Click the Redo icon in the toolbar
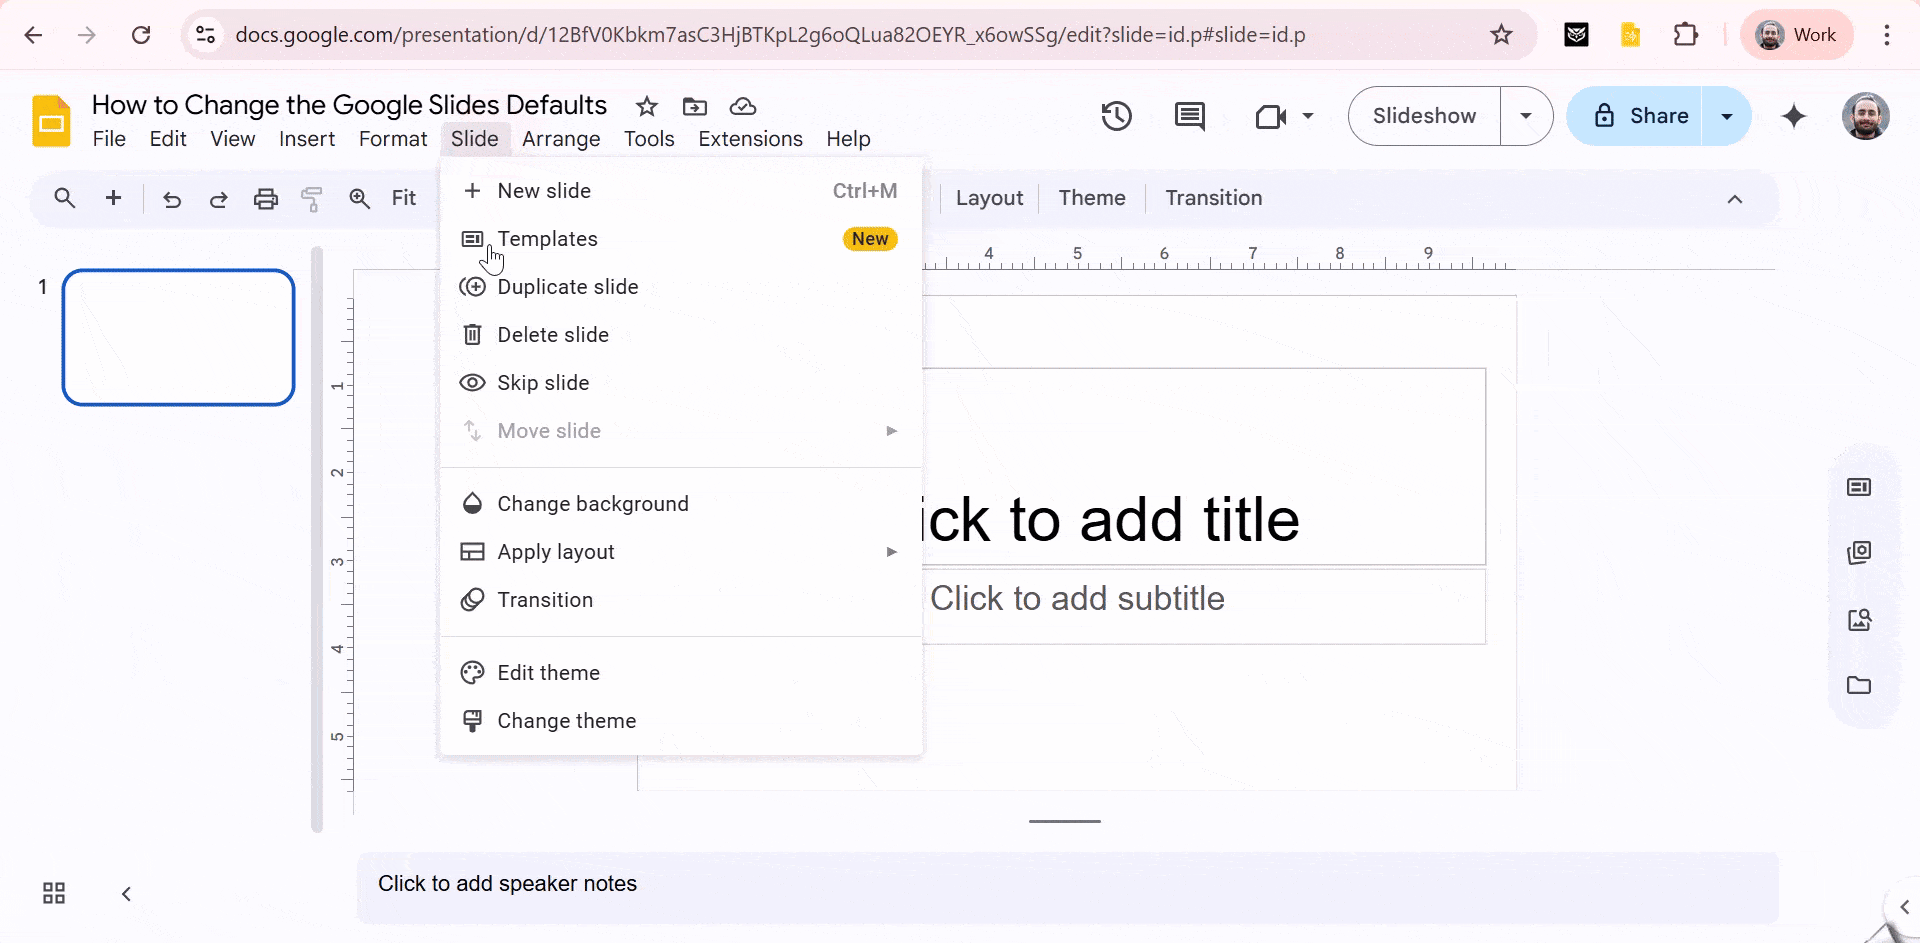 218,198
